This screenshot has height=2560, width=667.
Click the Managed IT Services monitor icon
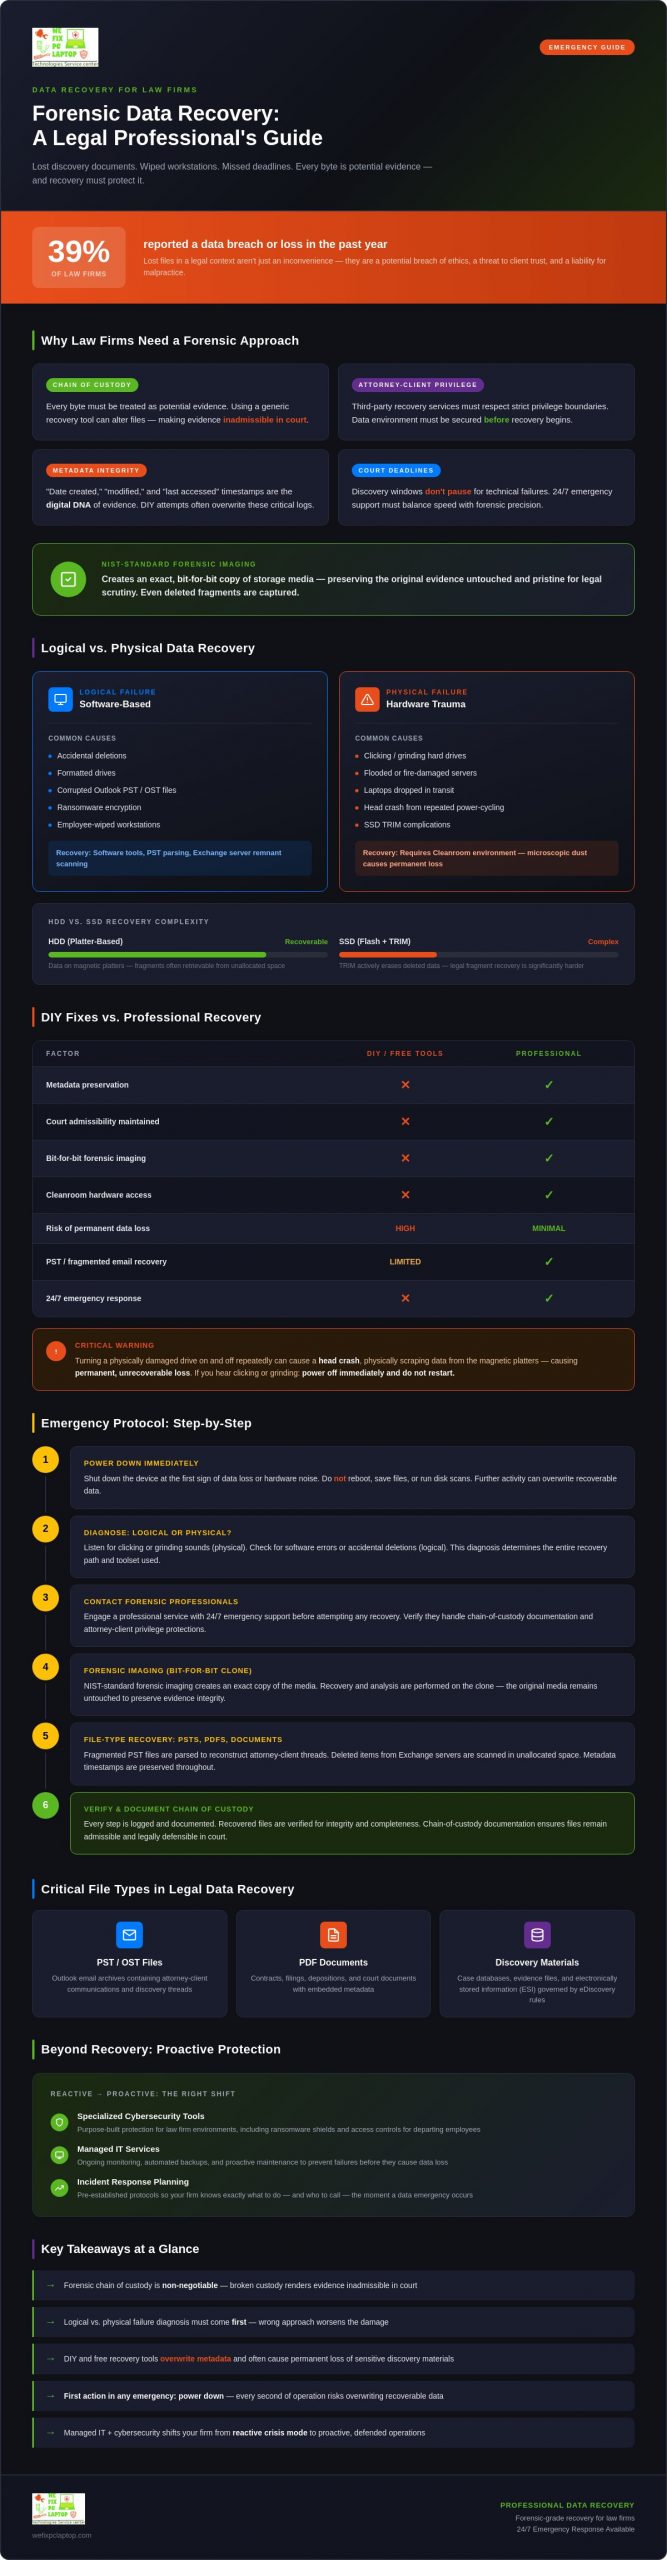(x=59, y=2155)
